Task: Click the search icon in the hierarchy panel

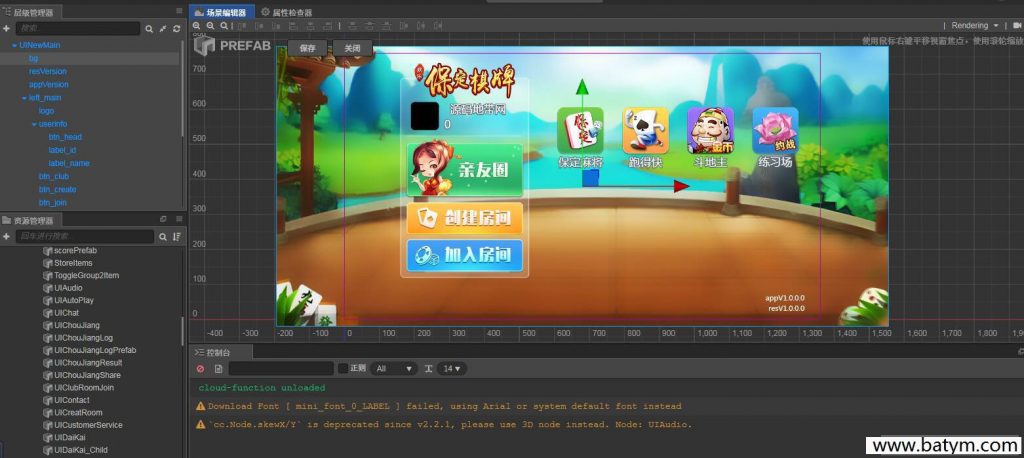Action: pyautogui.click(x=149, y=29)
